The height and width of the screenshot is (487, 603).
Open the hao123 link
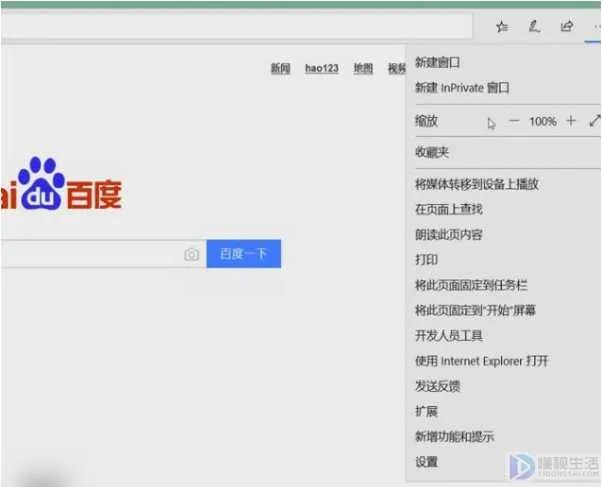click(321, 68)
